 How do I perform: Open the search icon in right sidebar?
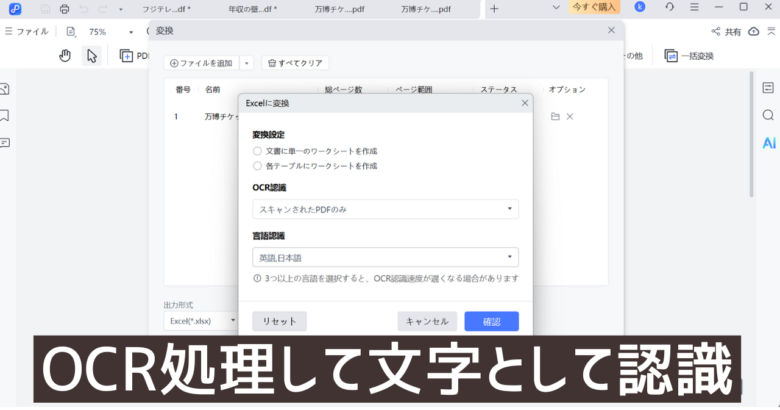768,115
